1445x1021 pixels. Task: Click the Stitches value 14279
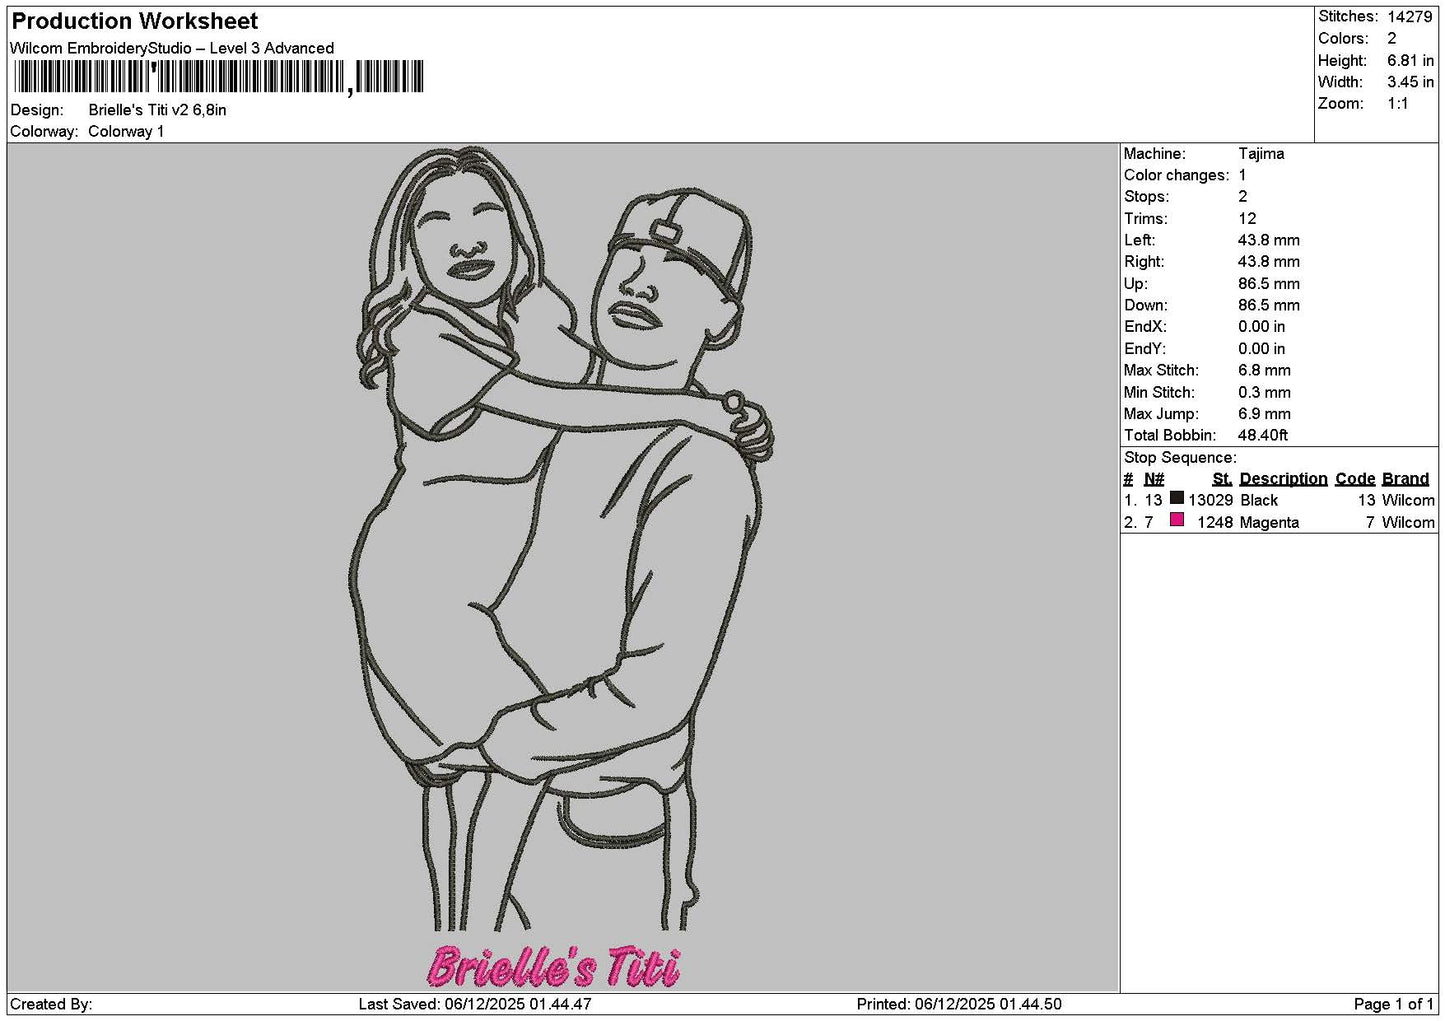point(1410,17)
